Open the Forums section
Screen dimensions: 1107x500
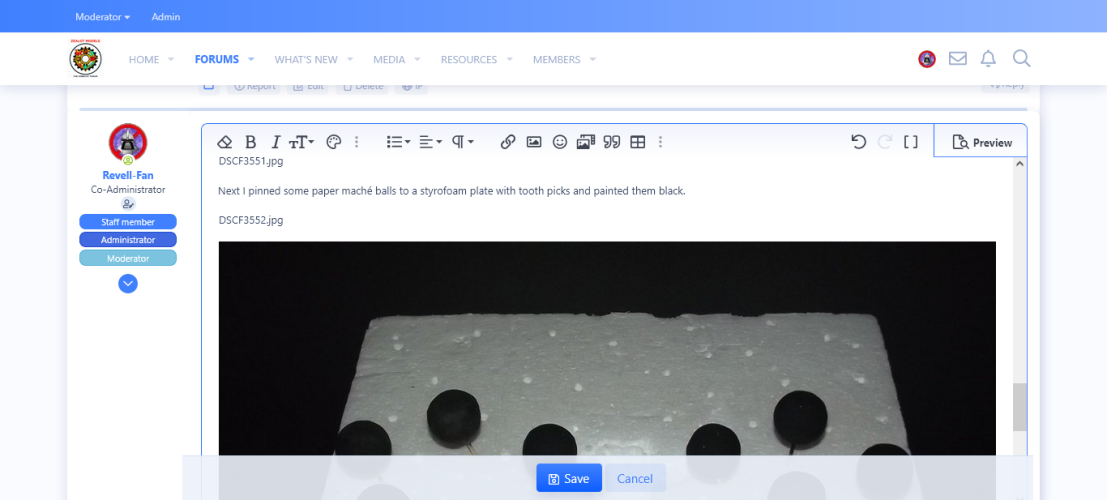tap(217, 59)
